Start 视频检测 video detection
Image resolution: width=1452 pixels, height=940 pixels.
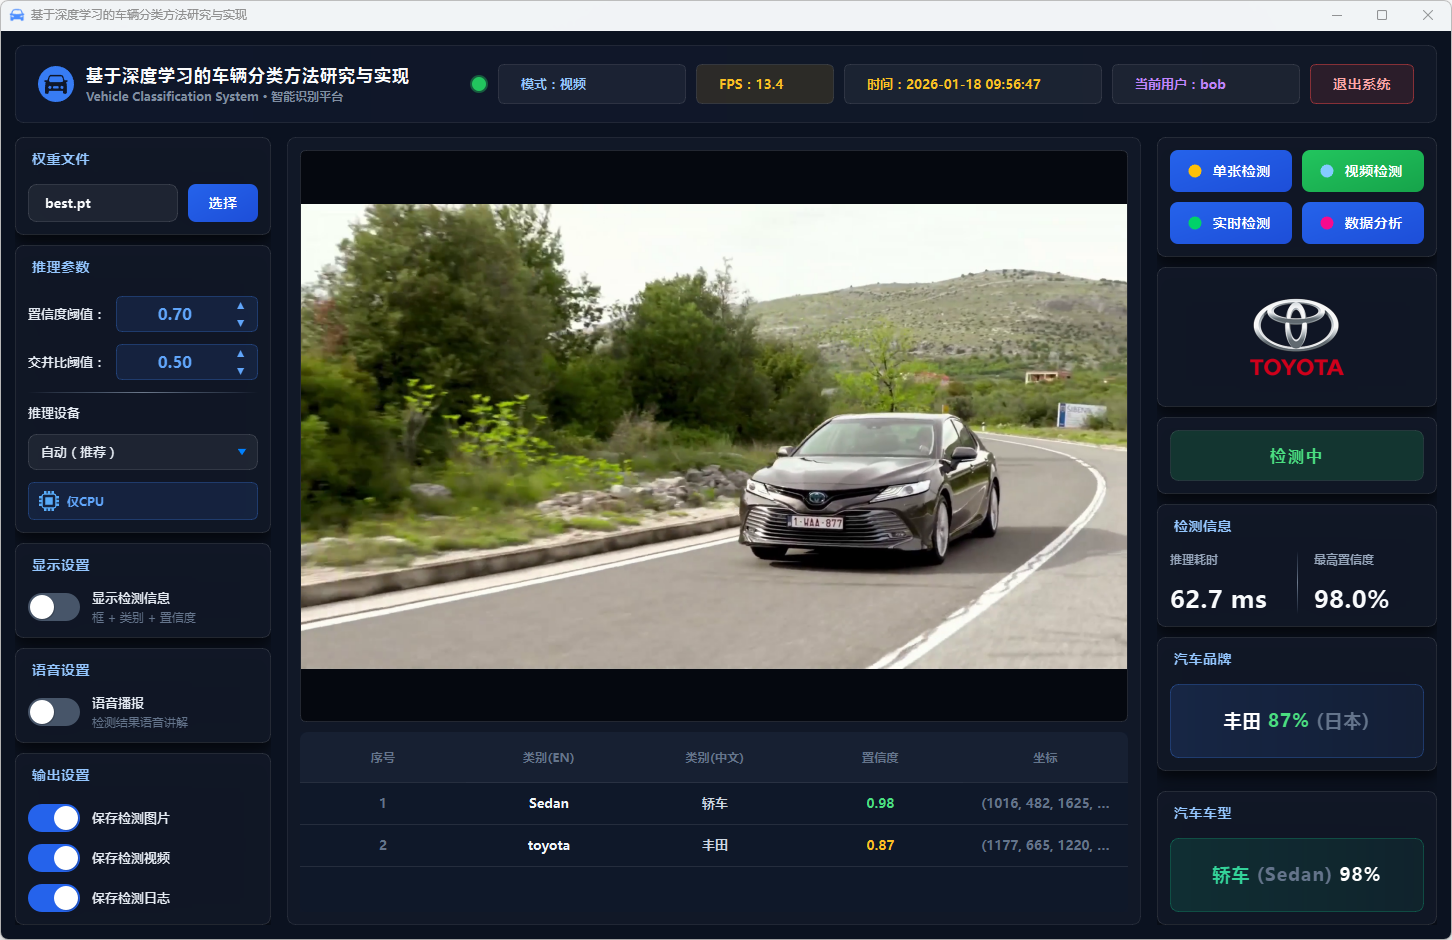pos(1363,171)
